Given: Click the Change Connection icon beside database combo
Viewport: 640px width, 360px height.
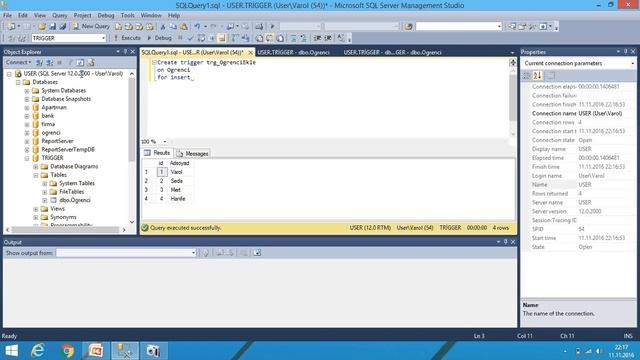Looking at the screenshot, I should point(22,38).
